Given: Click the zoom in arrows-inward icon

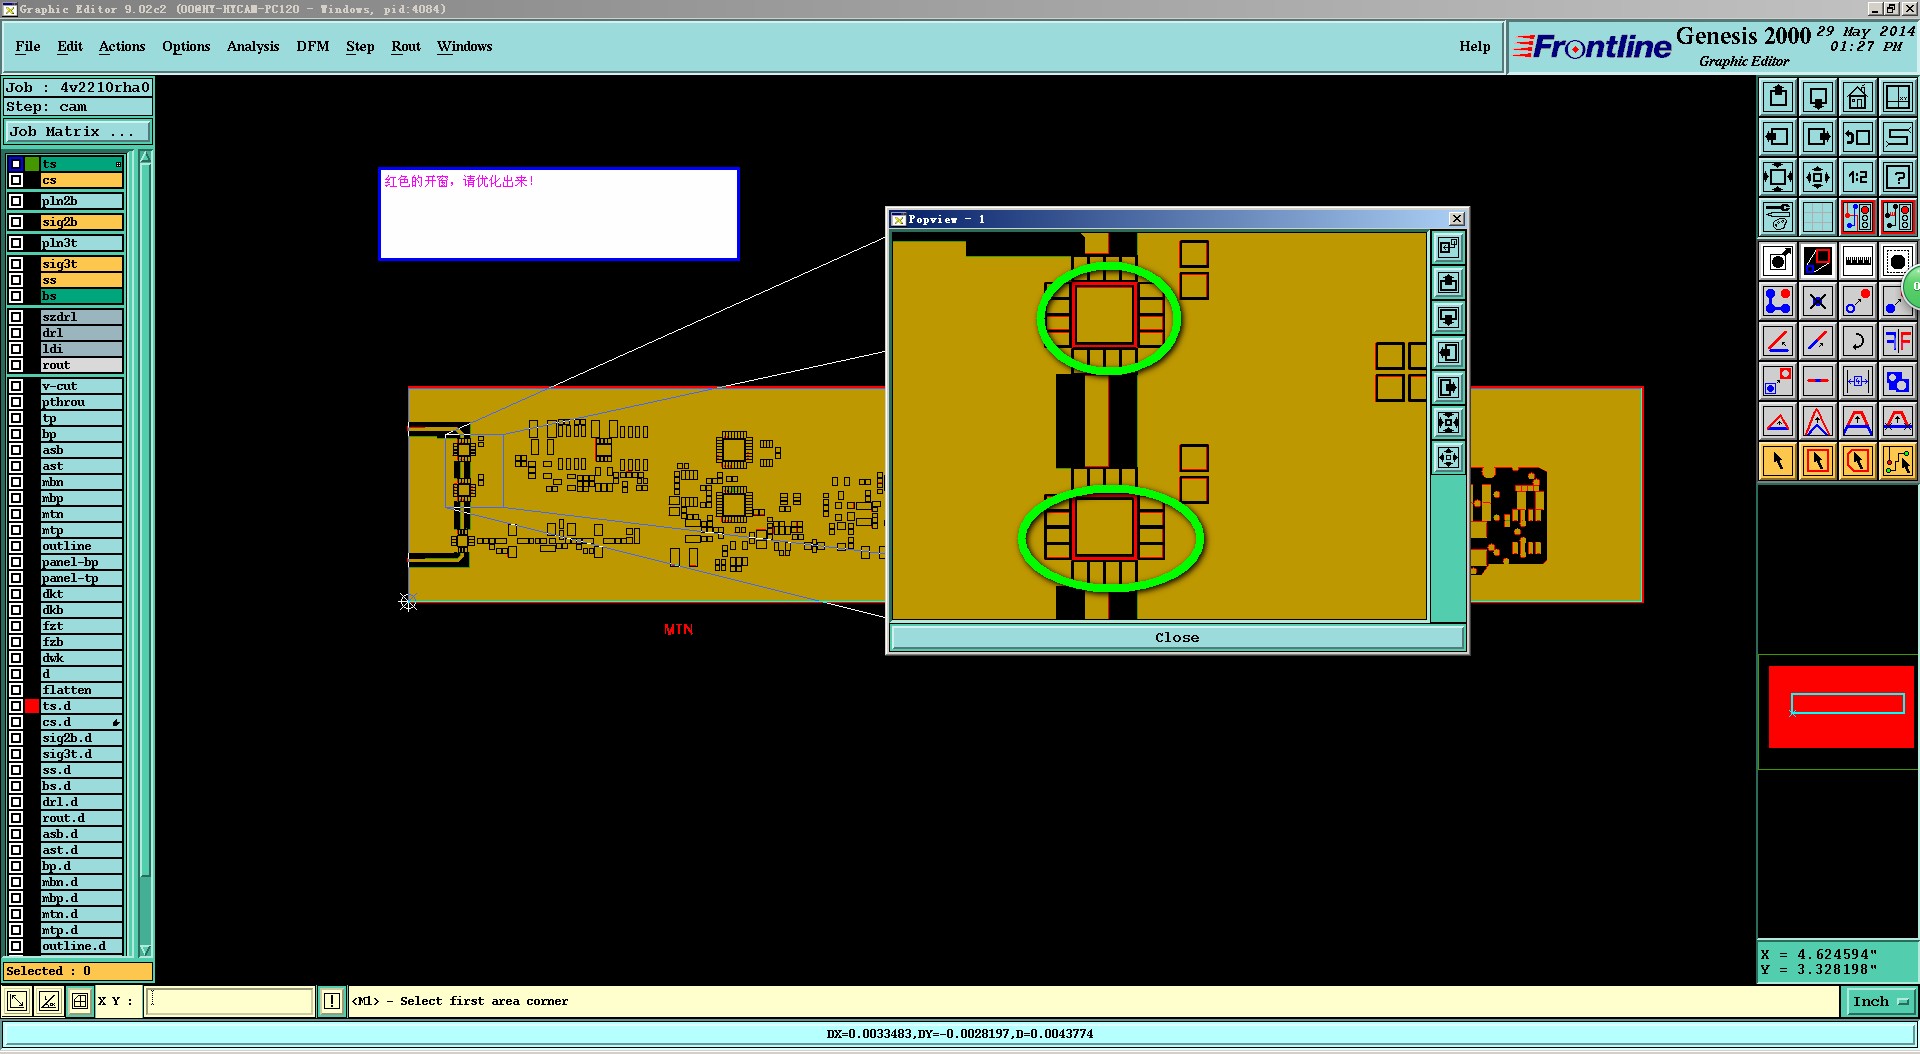Looking at the screenshot, I should 1778,177.
